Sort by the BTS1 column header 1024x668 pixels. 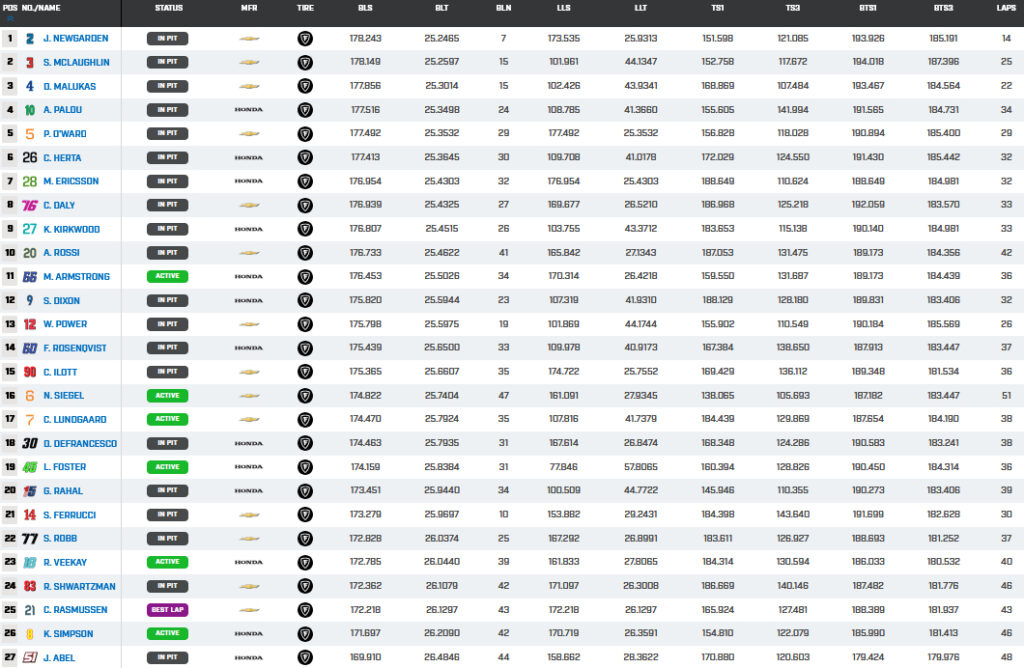click(x=868, y=8)
